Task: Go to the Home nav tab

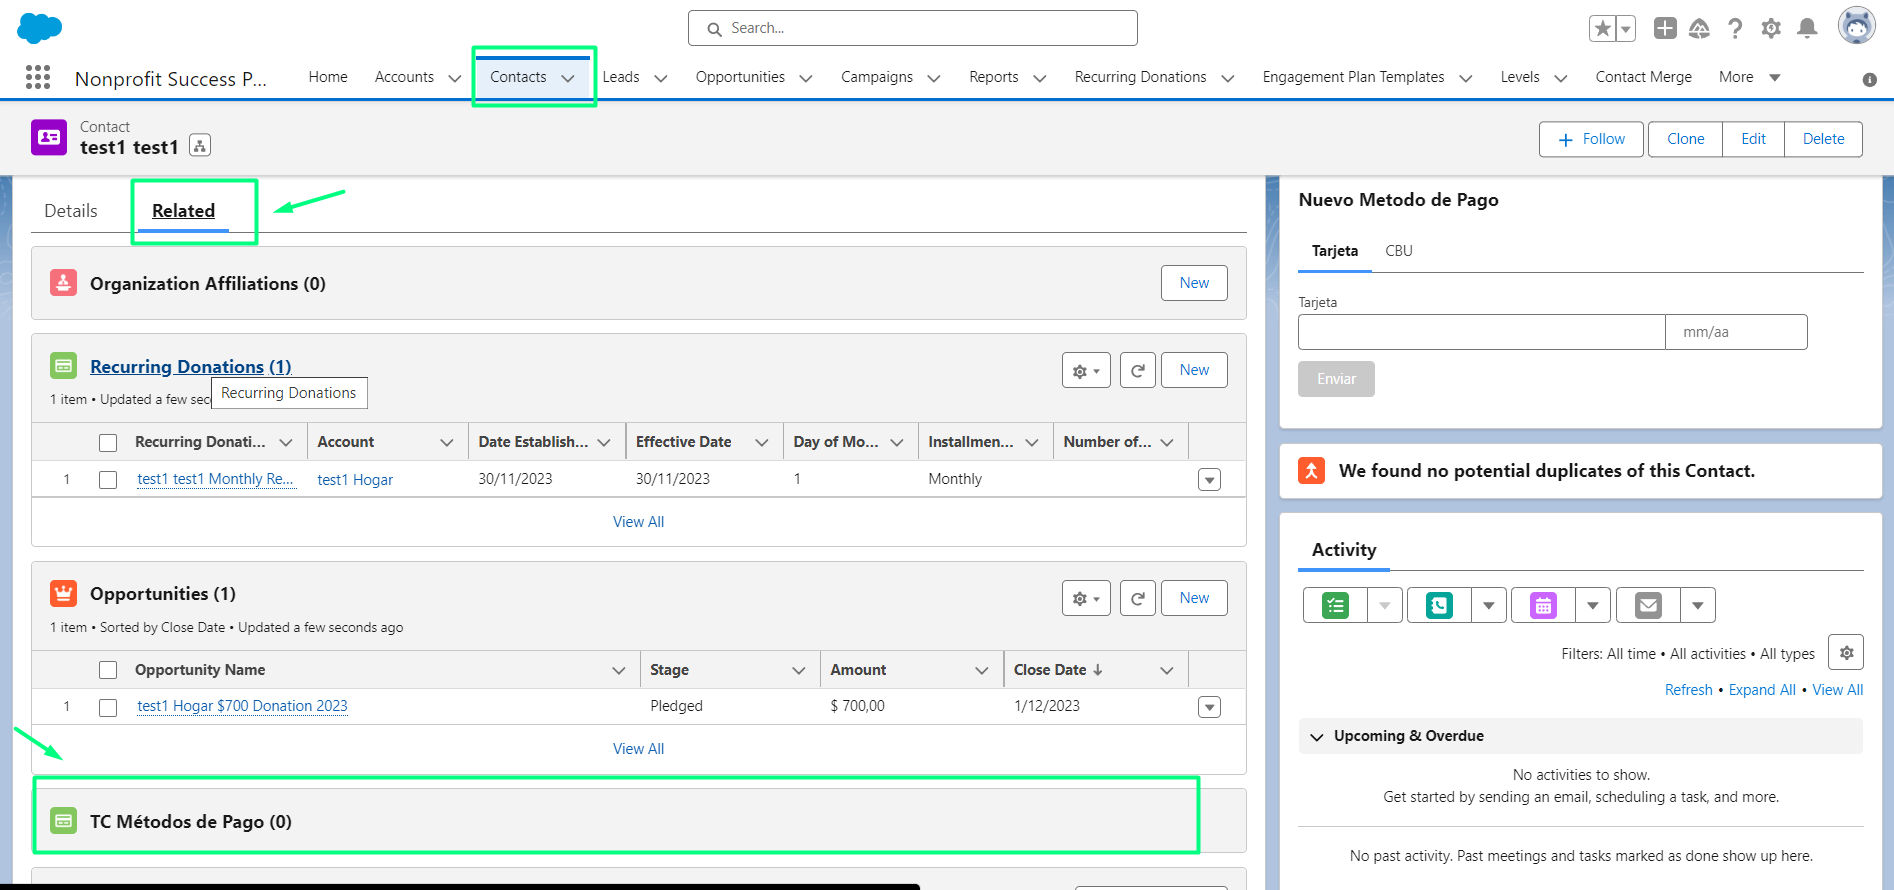Action: [328, 77]
